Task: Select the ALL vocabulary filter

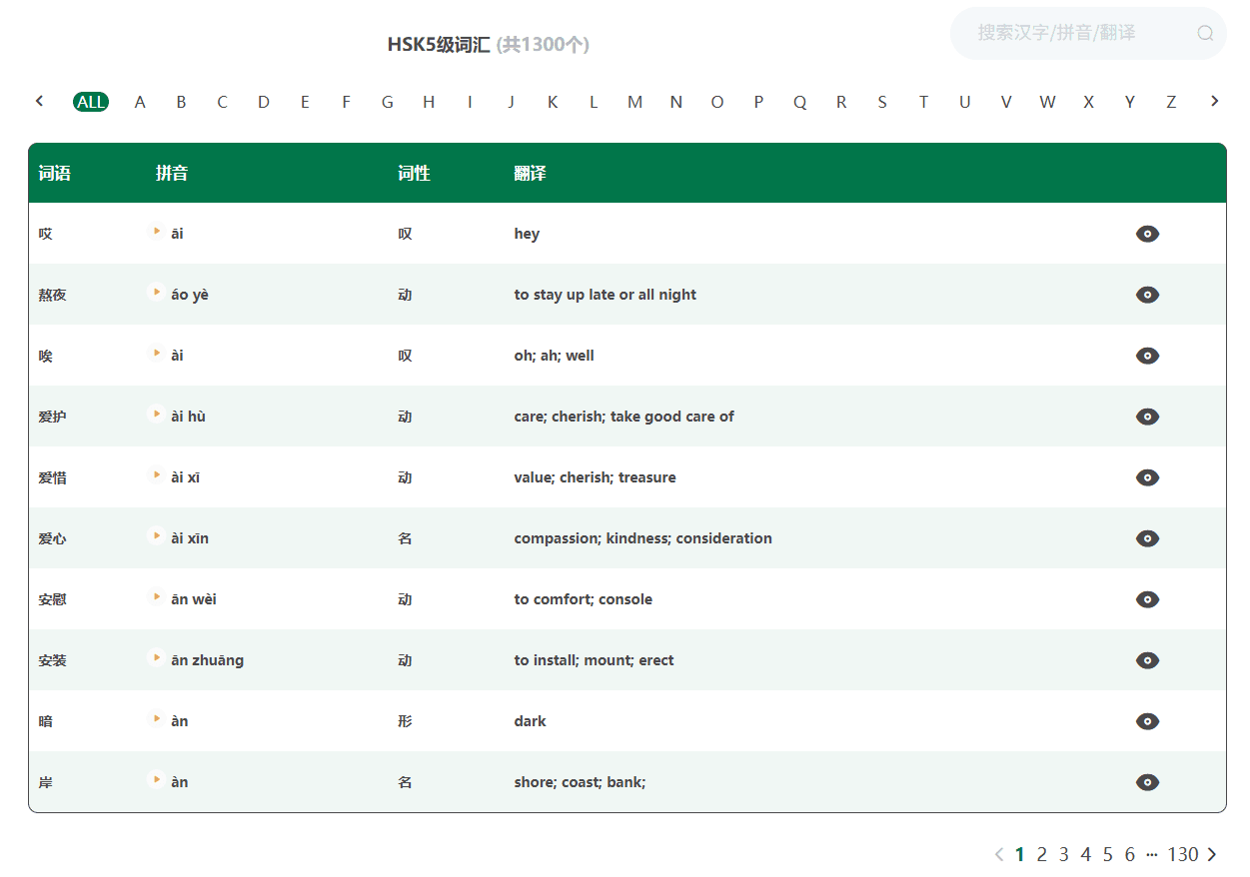Action: coord(90,101)
